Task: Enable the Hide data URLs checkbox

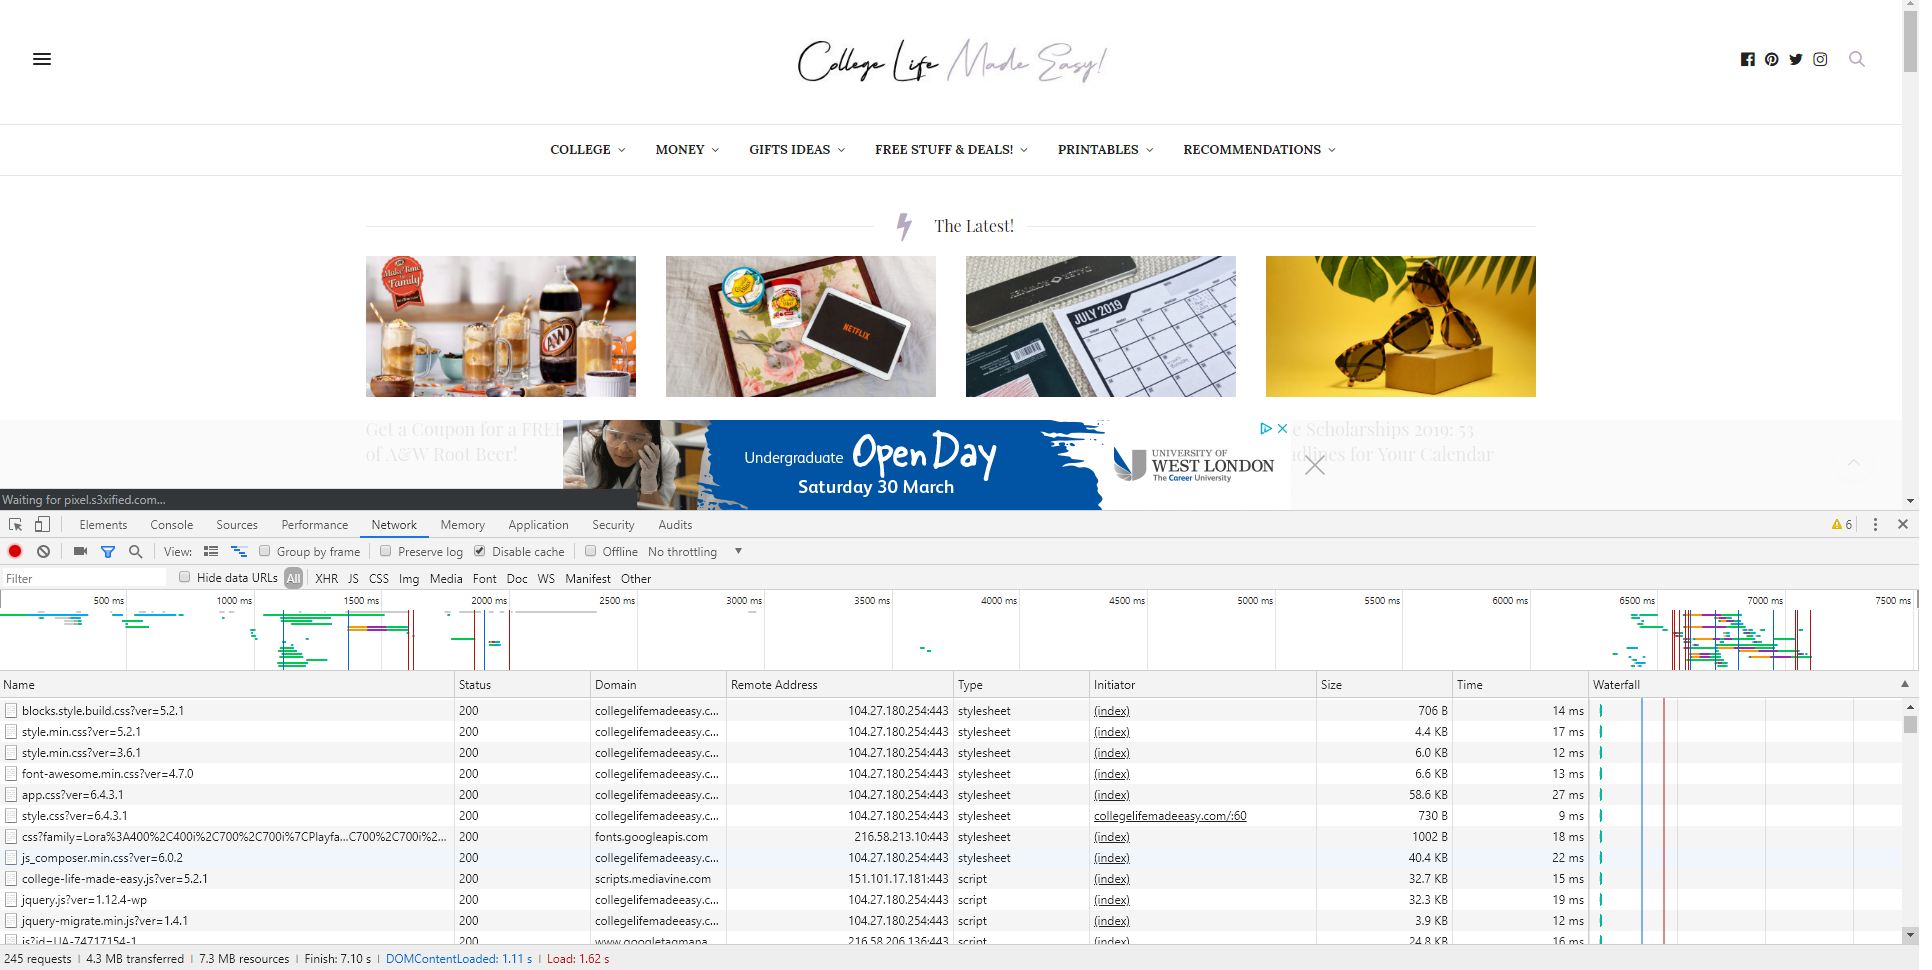Action: (184, 577)
